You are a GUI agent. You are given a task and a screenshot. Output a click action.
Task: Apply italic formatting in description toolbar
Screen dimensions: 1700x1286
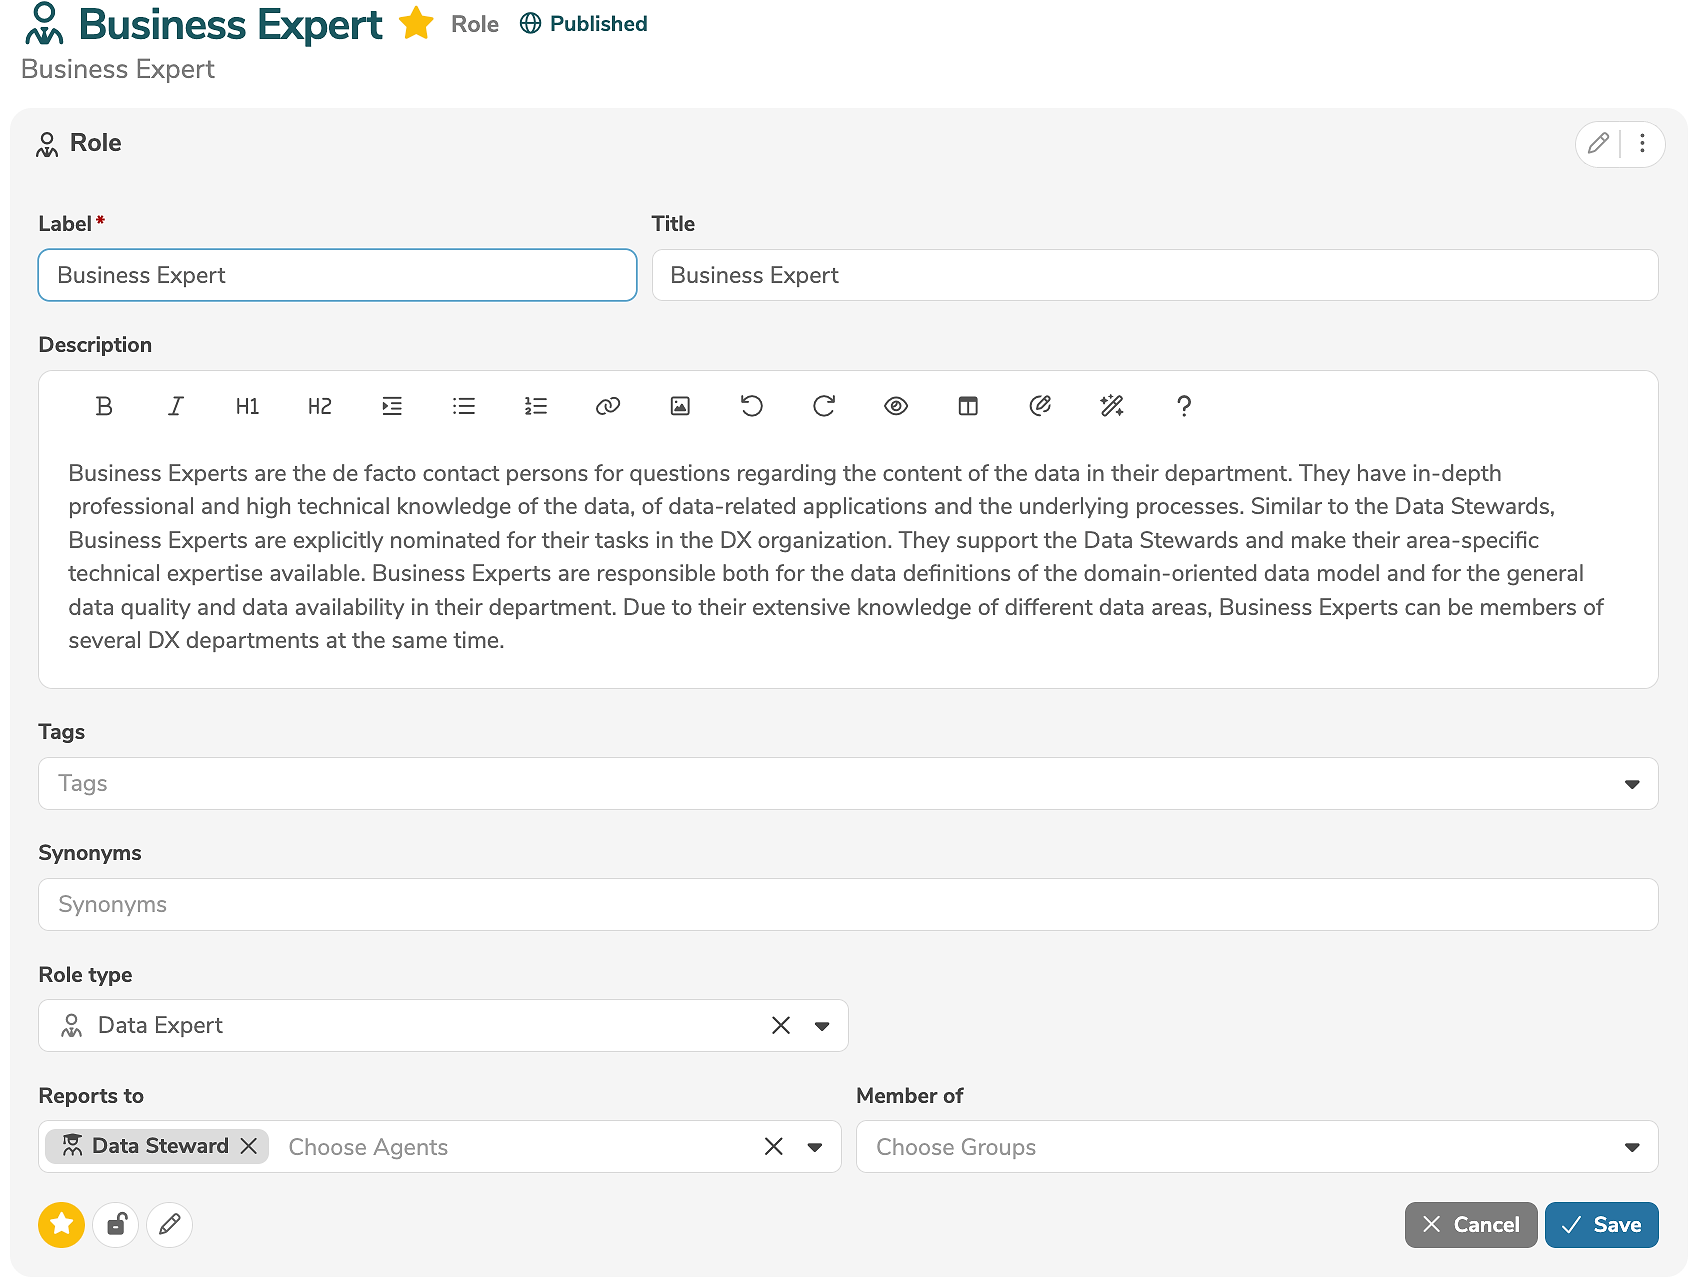176,406
